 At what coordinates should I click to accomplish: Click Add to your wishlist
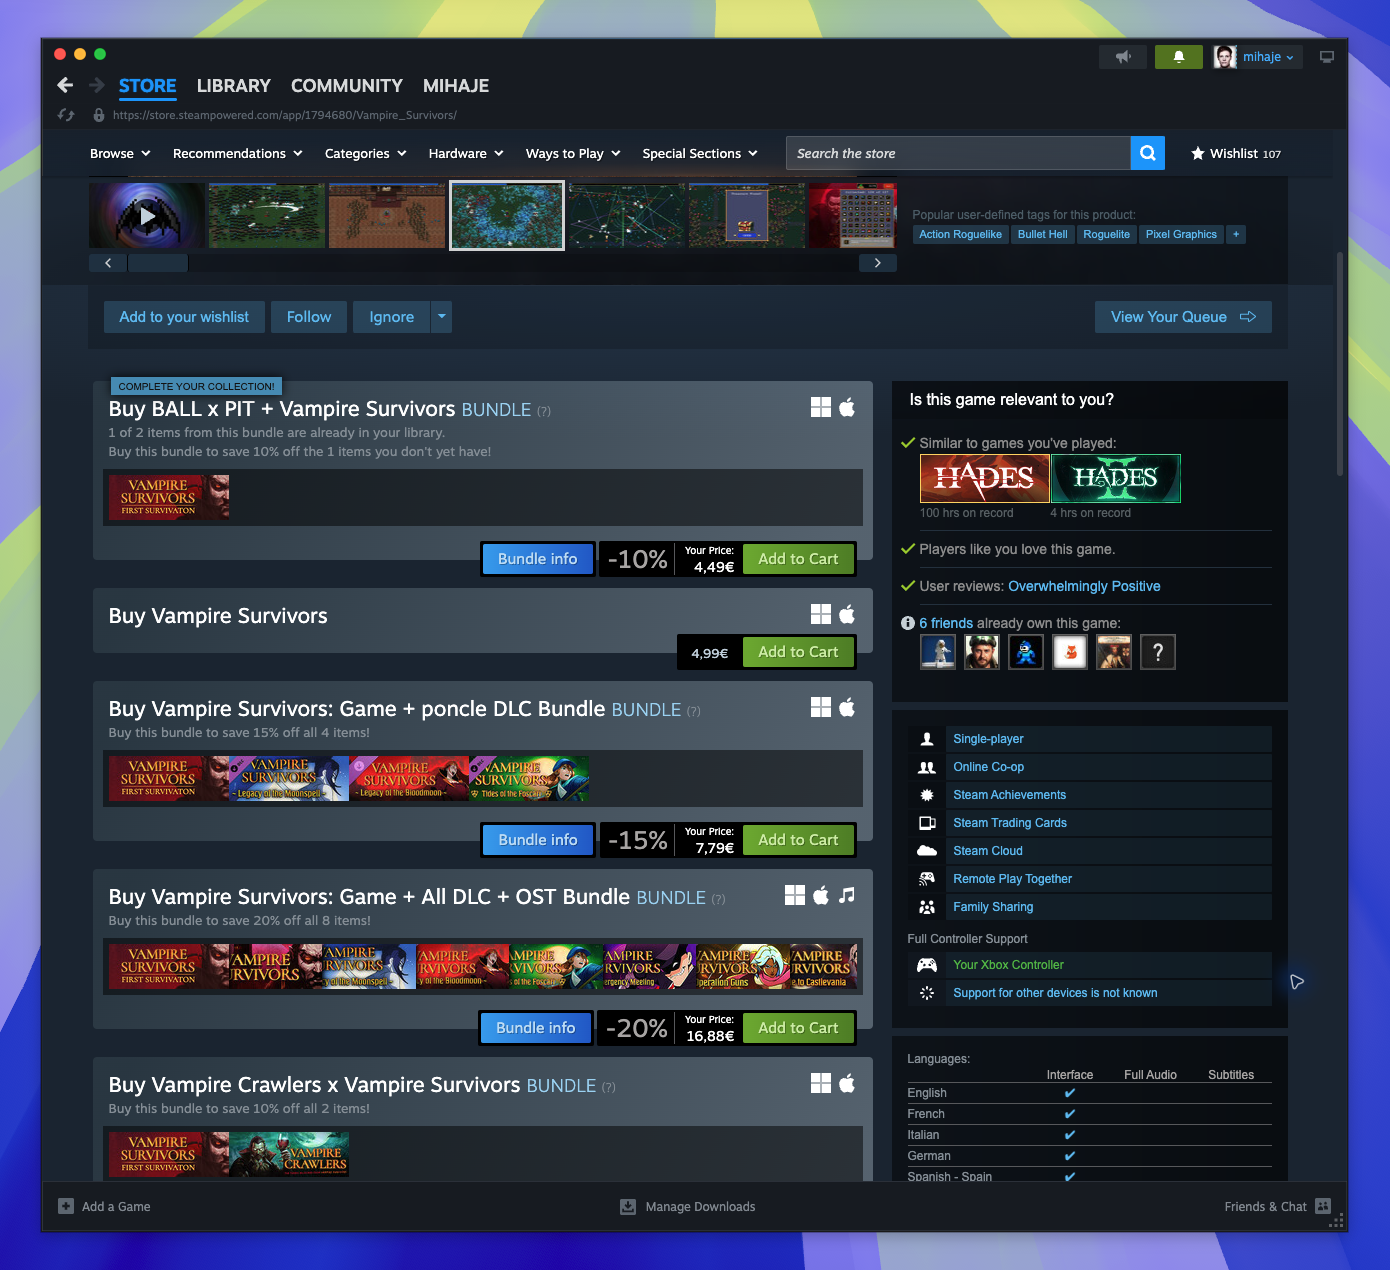[x=184, y=317]
